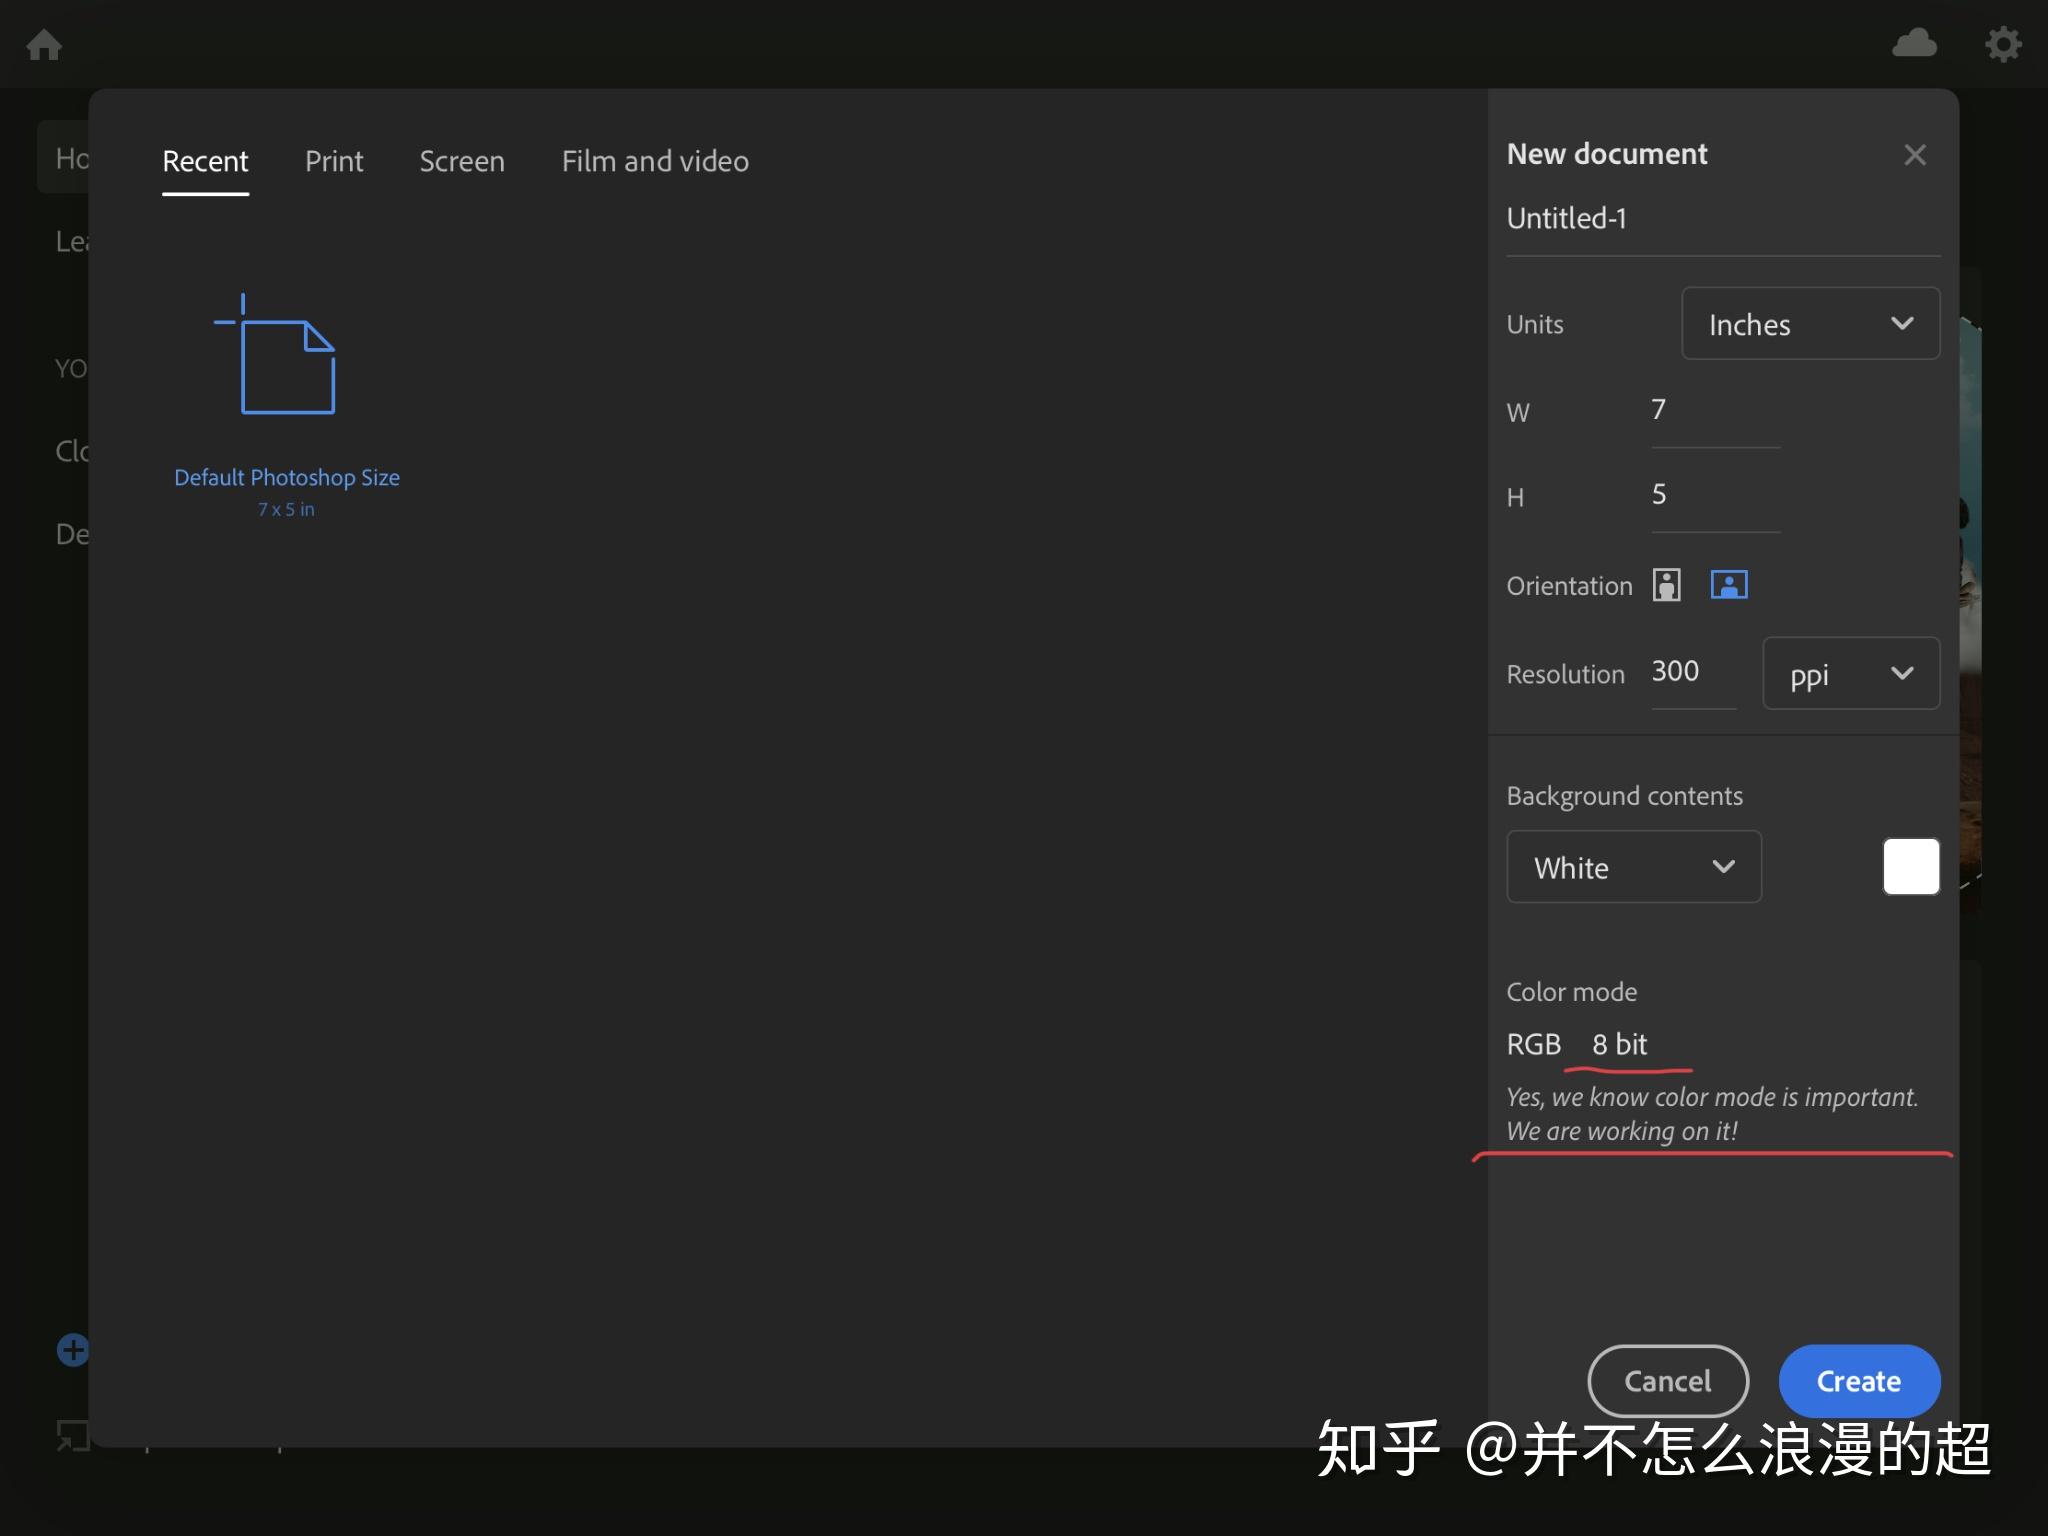Screen dimensions: 2048x1536
Task: Click the Cancel button
Action: [x=1668, y=1381]
